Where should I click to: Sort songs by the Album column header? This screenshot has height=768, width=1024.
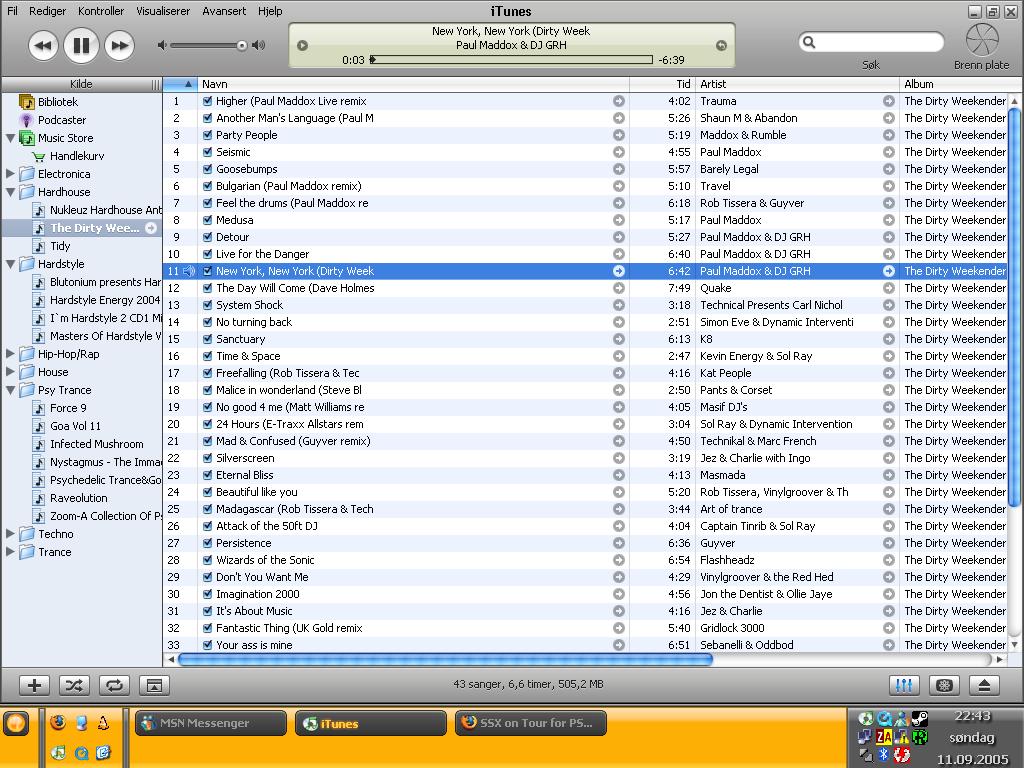tap(955, 84)
